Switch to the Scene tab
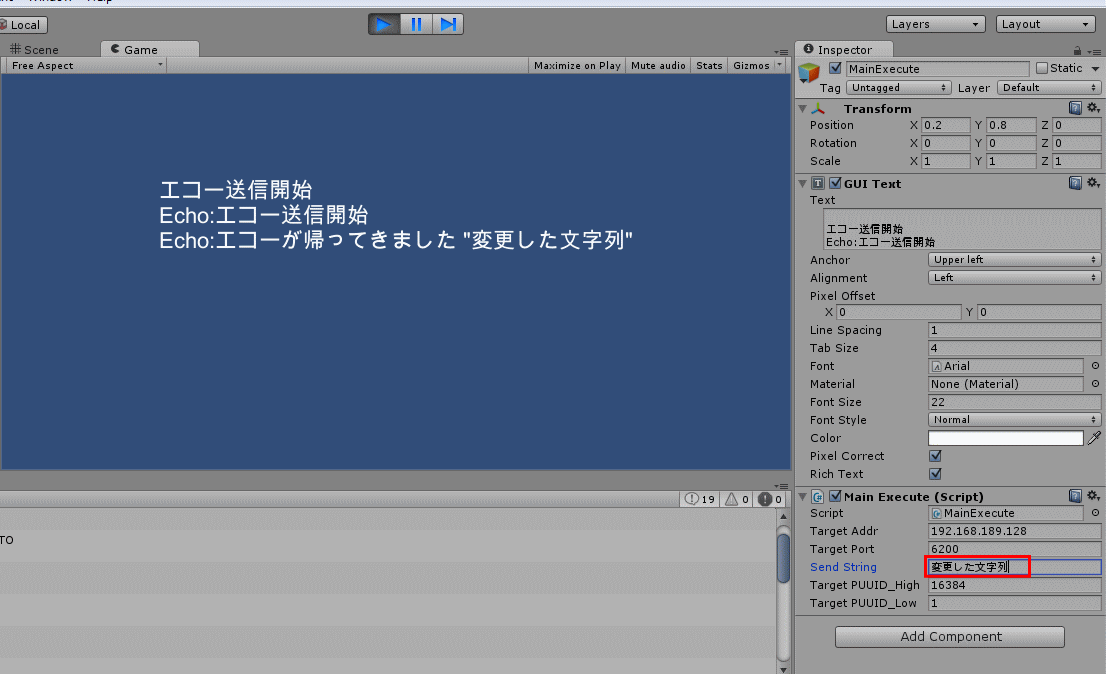The image size is (1106, 674). coord(34,49)
